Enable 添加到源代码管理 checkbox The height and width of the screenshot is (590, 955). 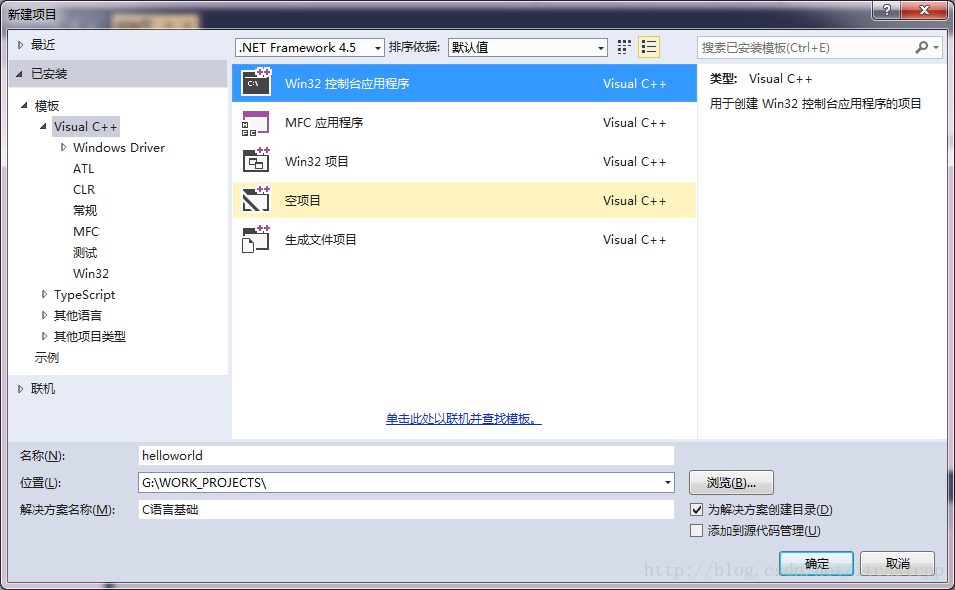697,530
